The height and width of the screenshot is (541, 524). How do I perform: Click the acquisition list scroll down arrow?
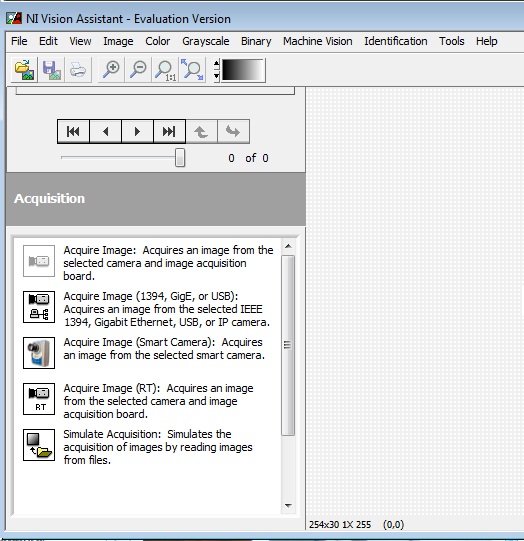click(x=288, y=506)
